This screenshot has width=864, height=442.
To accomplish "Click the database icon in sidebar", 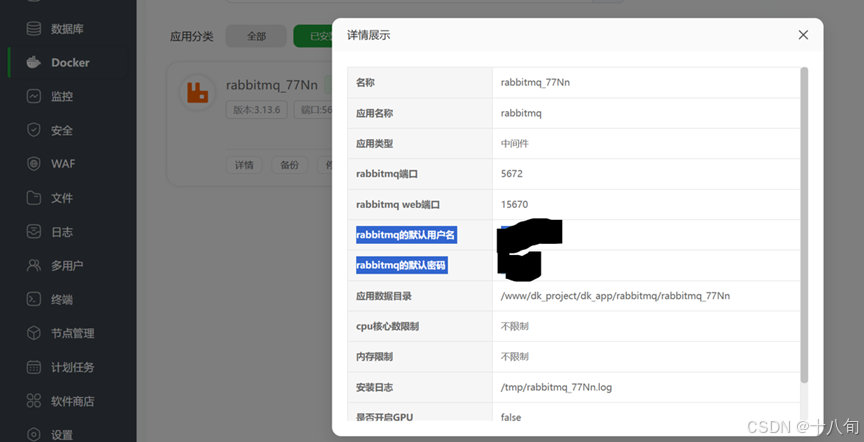I will tap(34, 29).
